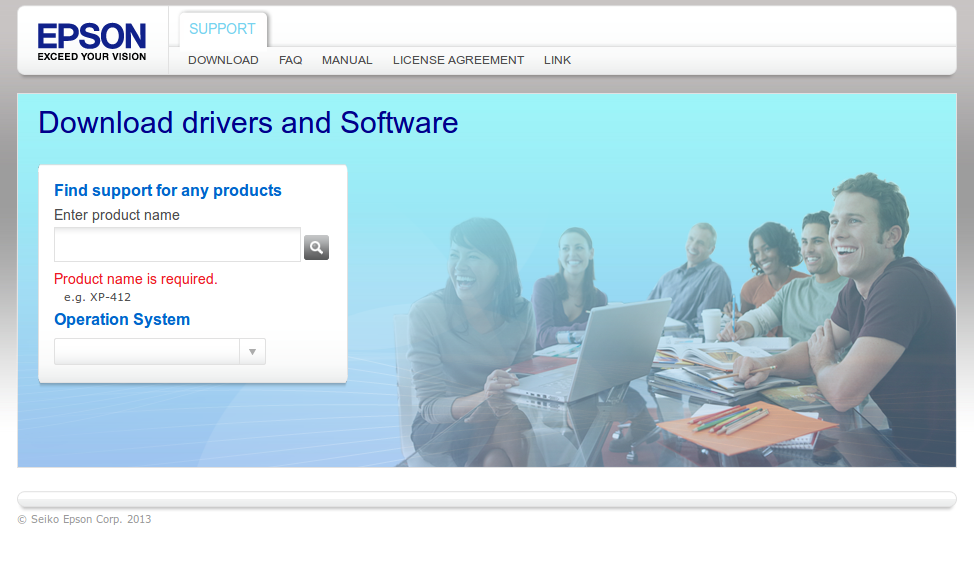The width and height of the screenshot is (974, 581).
Task: Select the SUPPORT tab
Action: click(222, 29)
